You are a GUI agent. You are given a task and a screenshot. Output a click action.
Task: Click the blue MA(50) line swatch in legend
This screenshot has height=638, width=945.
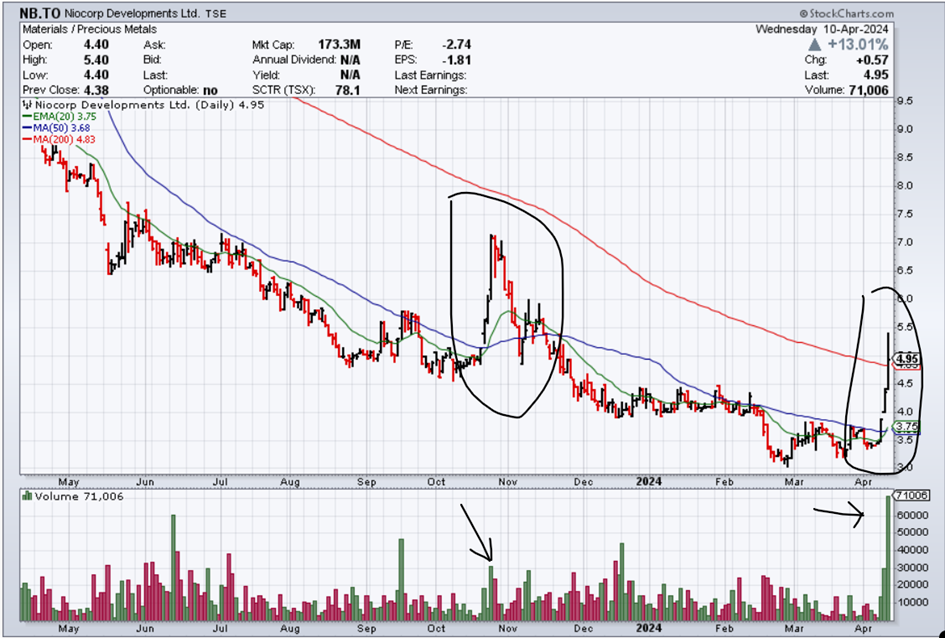tap(27, 128)
